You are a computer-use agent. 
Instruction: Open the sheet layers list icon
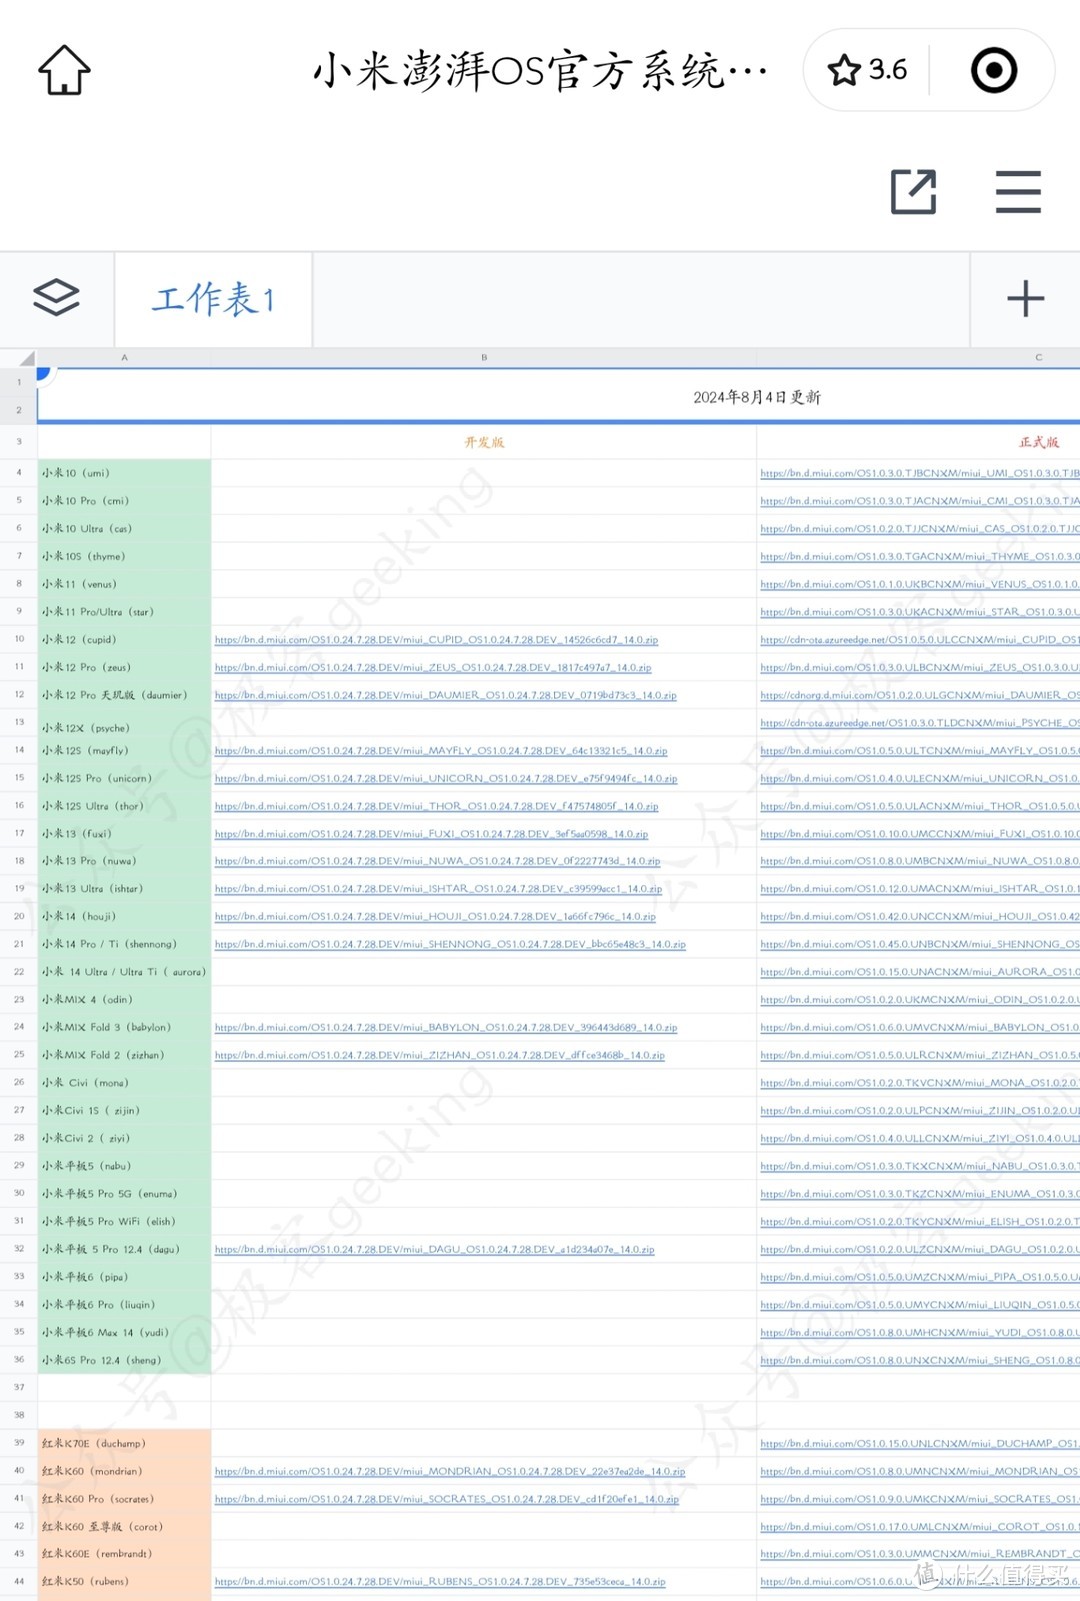(x=56, y=297)
